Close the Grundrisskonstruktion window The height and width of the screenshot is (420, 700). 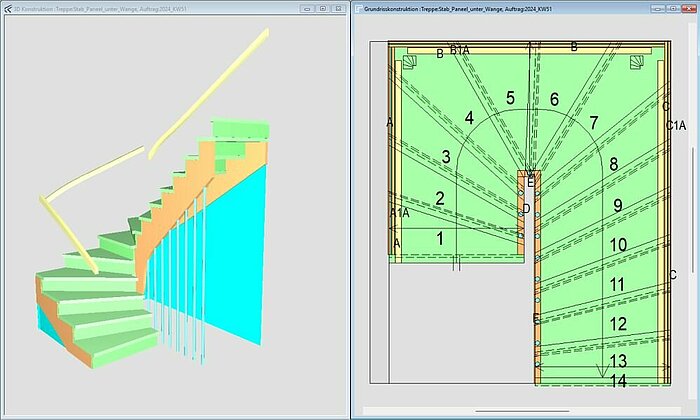687,8
